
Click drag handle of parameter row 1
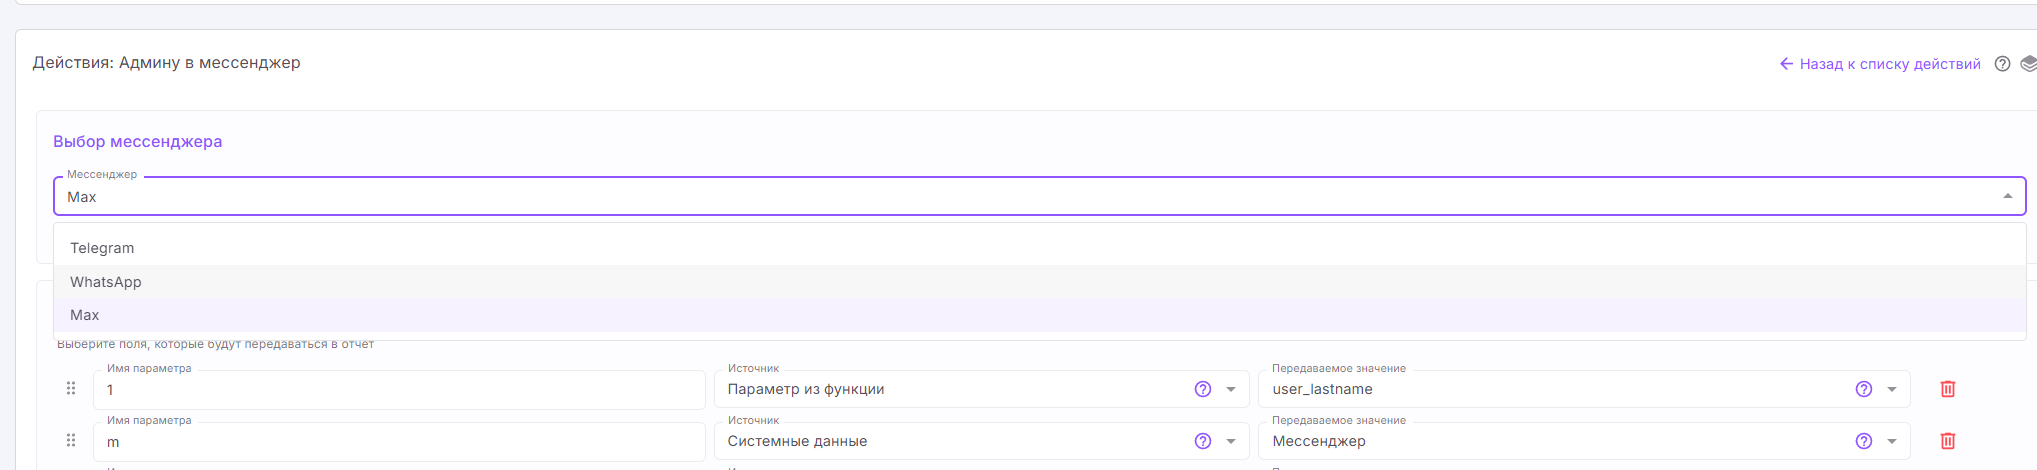click(x=71, y=388)
